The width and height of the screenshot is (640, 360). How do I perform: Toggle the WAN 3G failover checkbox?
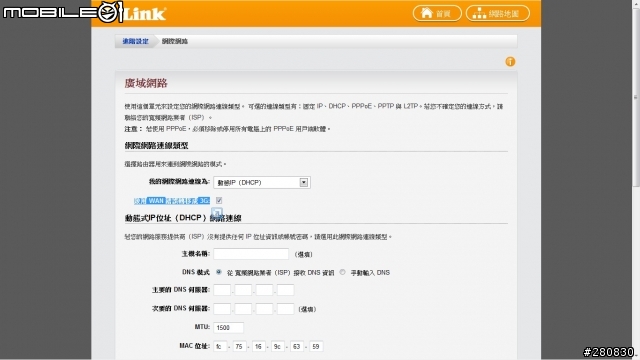pos(219,200)
